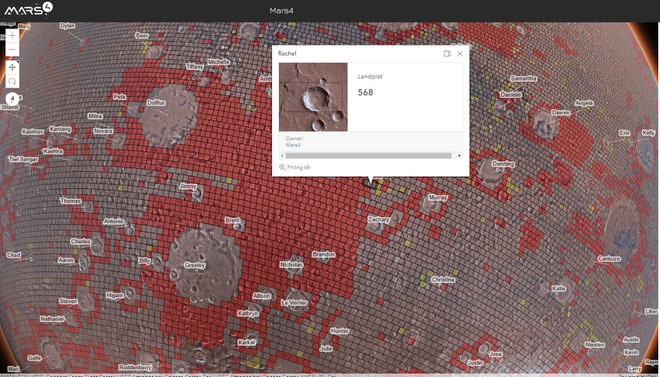Screen dimensions: 660x377
Task: Open the Rachel crater thumbnail image
Action: pyautogui.click(x=313, y=97)
